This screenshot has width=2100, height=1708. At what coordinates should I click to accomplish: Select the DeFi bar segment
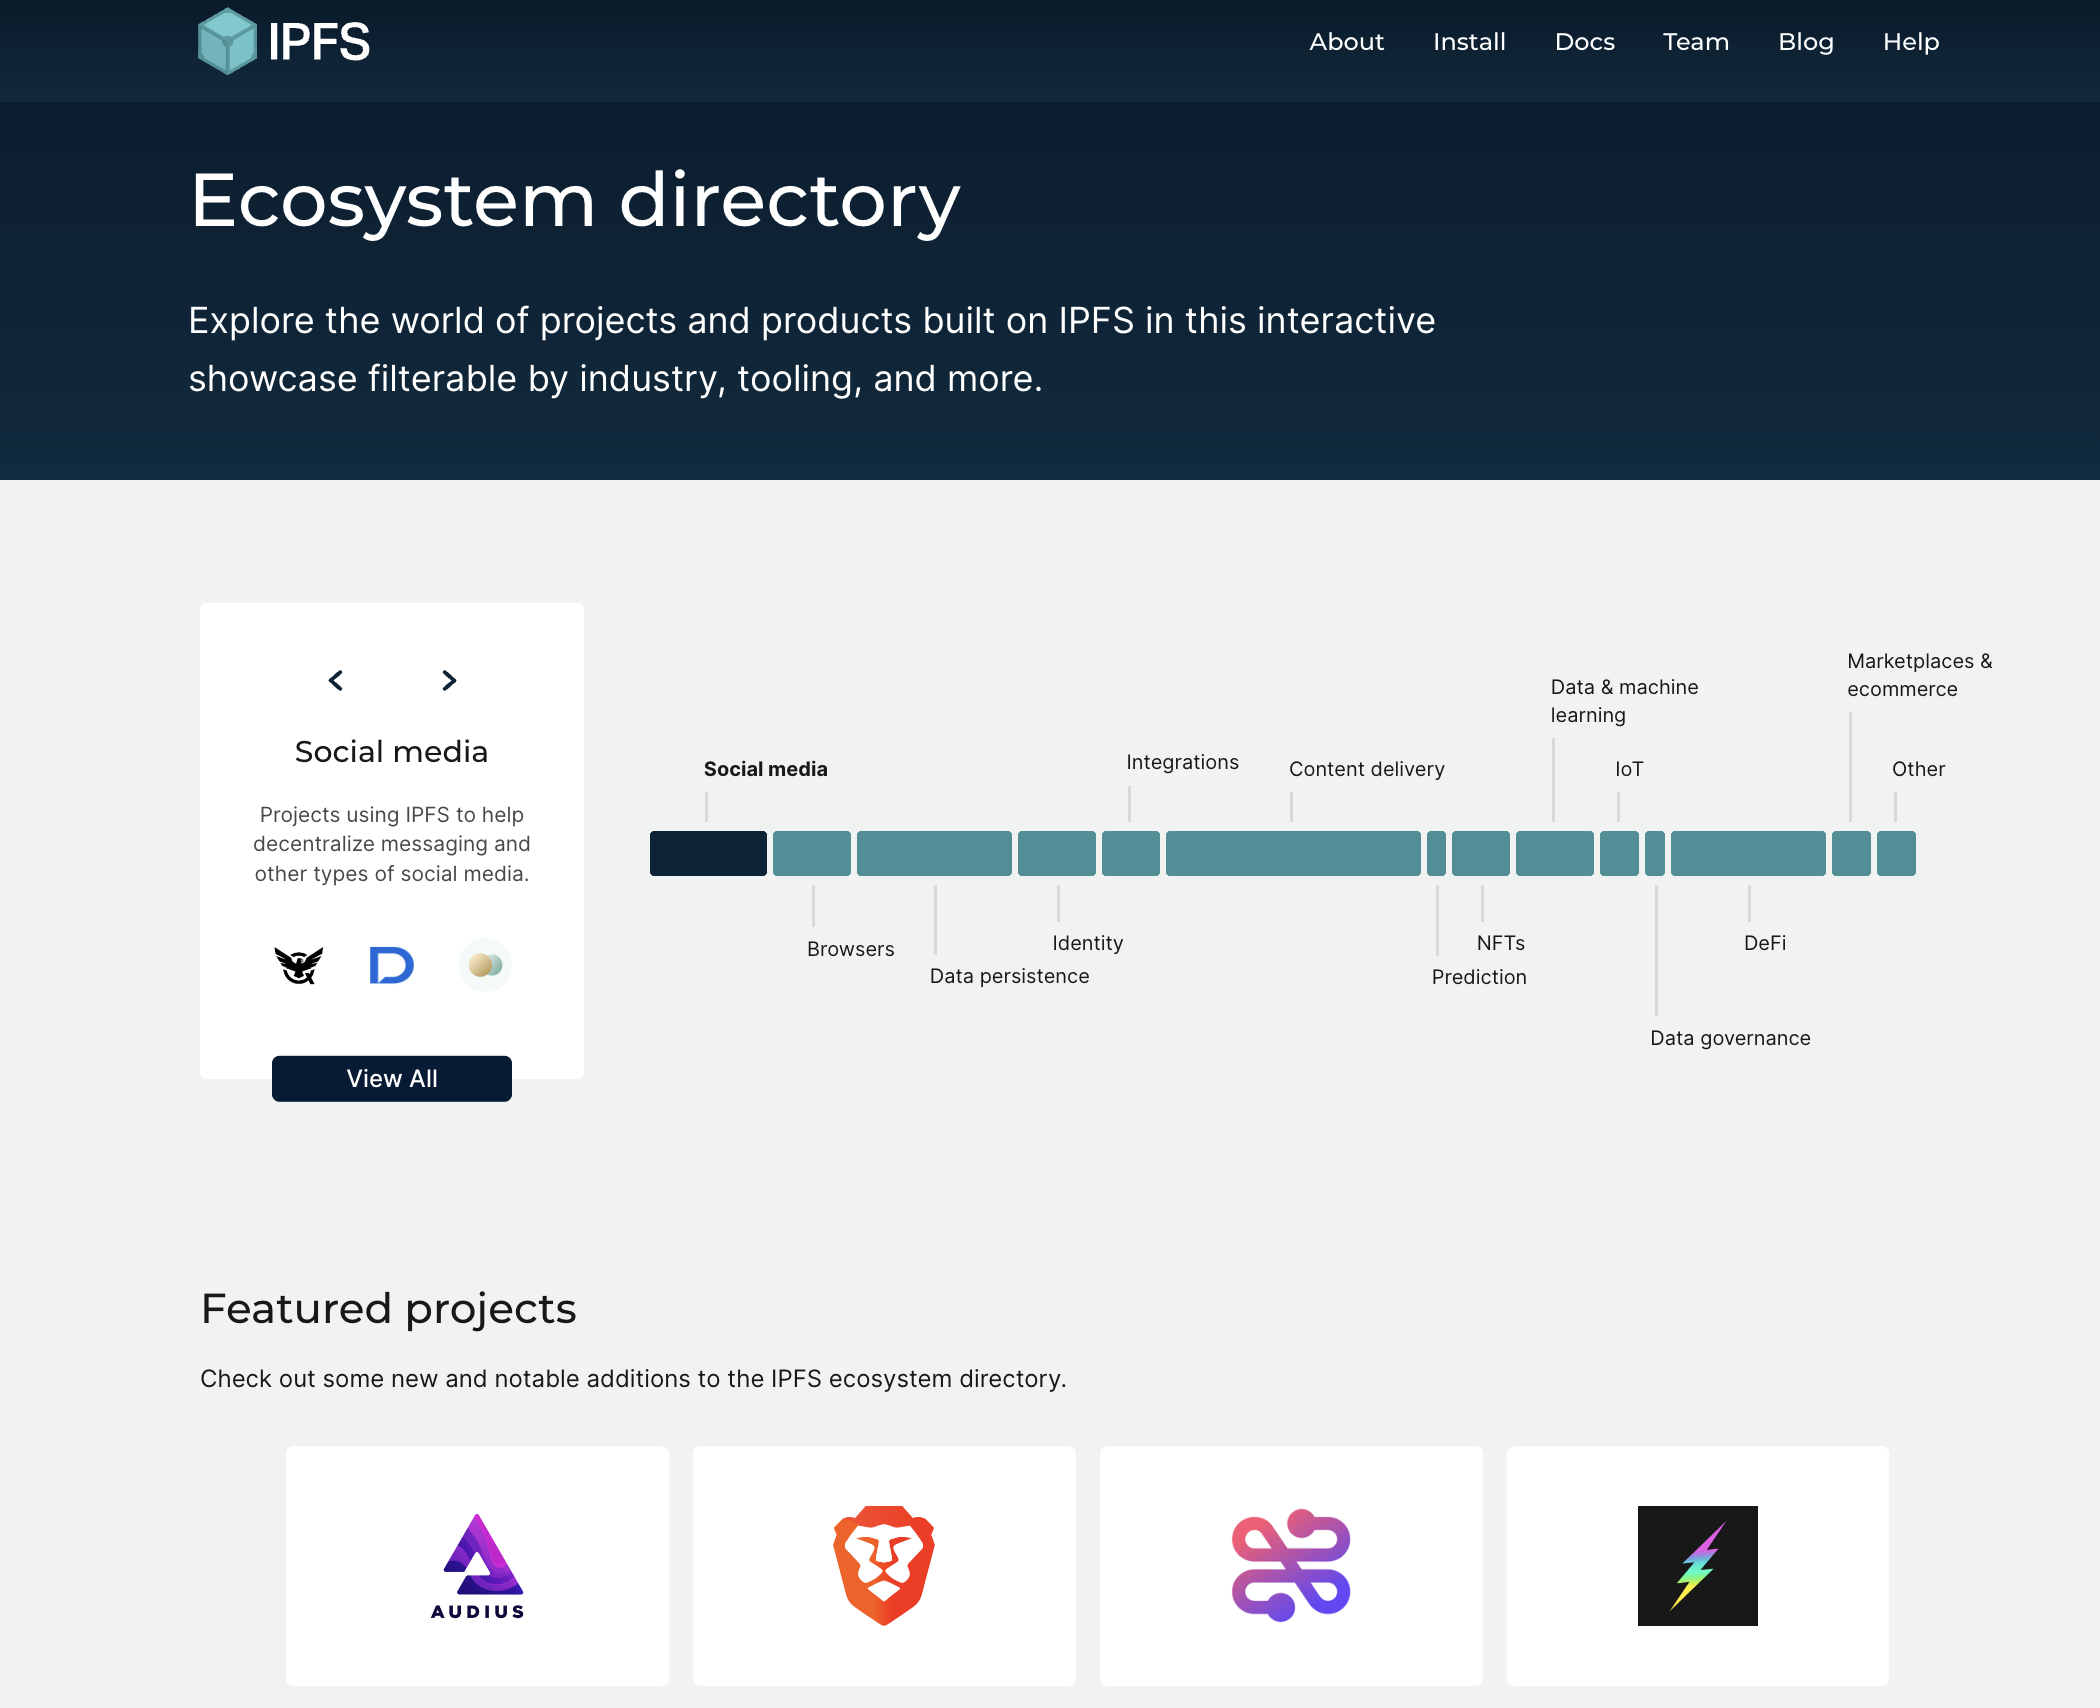point(1748,853)
